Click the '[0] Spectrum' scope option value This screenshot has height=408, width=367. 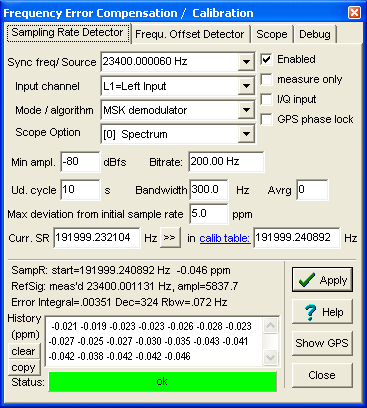pyautogui.click(x=135, y=134)
